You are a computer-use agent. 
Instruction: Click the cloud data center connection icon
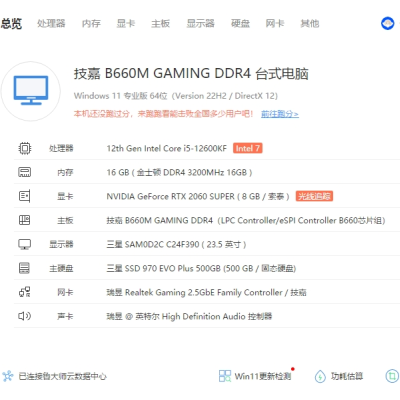(8, 376)
